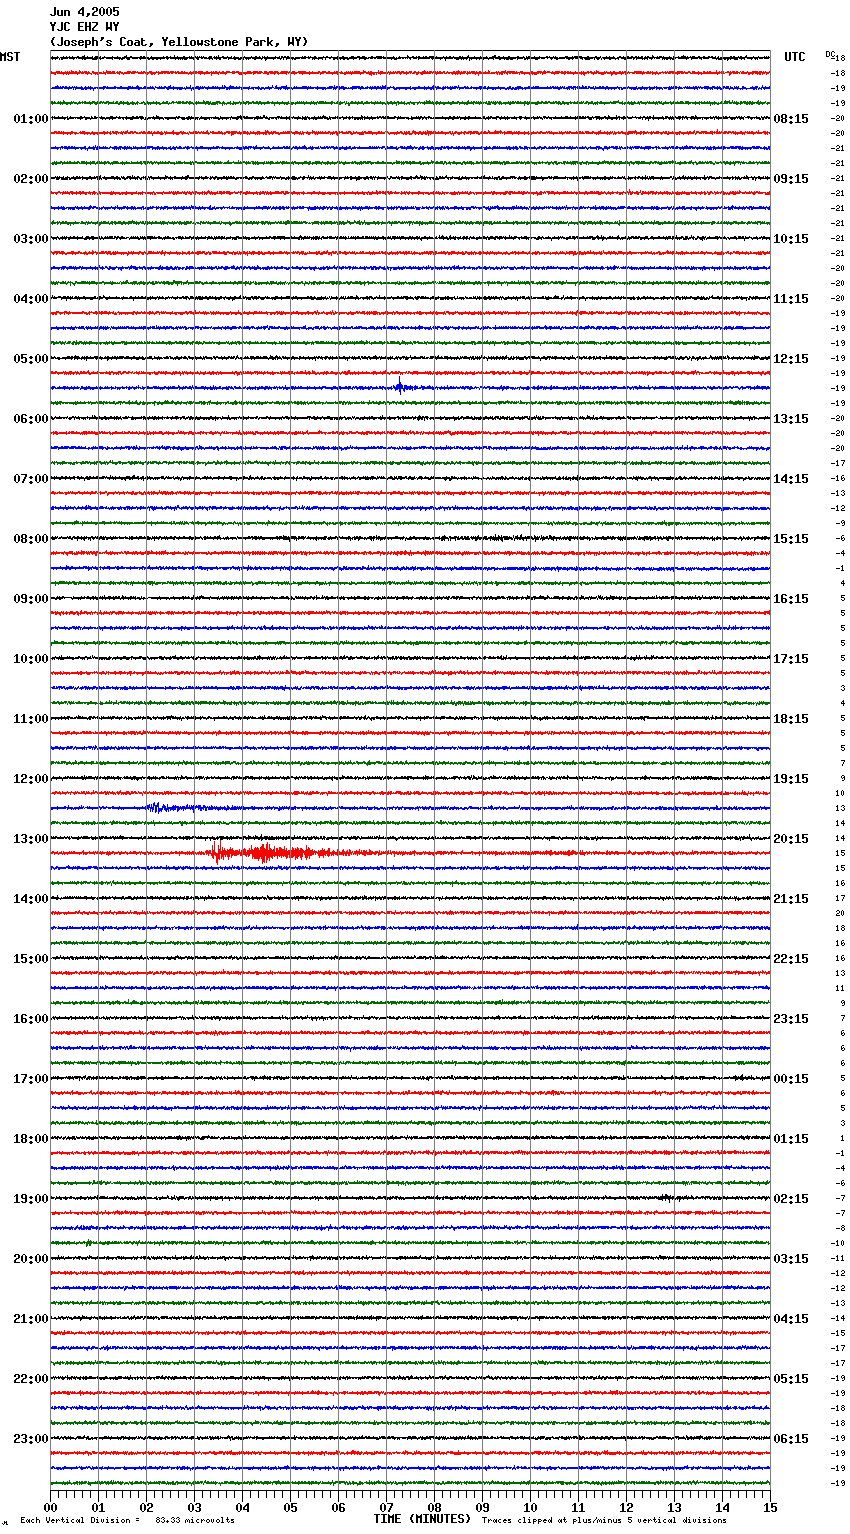Click the 16:15 UTC time label
850x1534 pixels.
791,599
